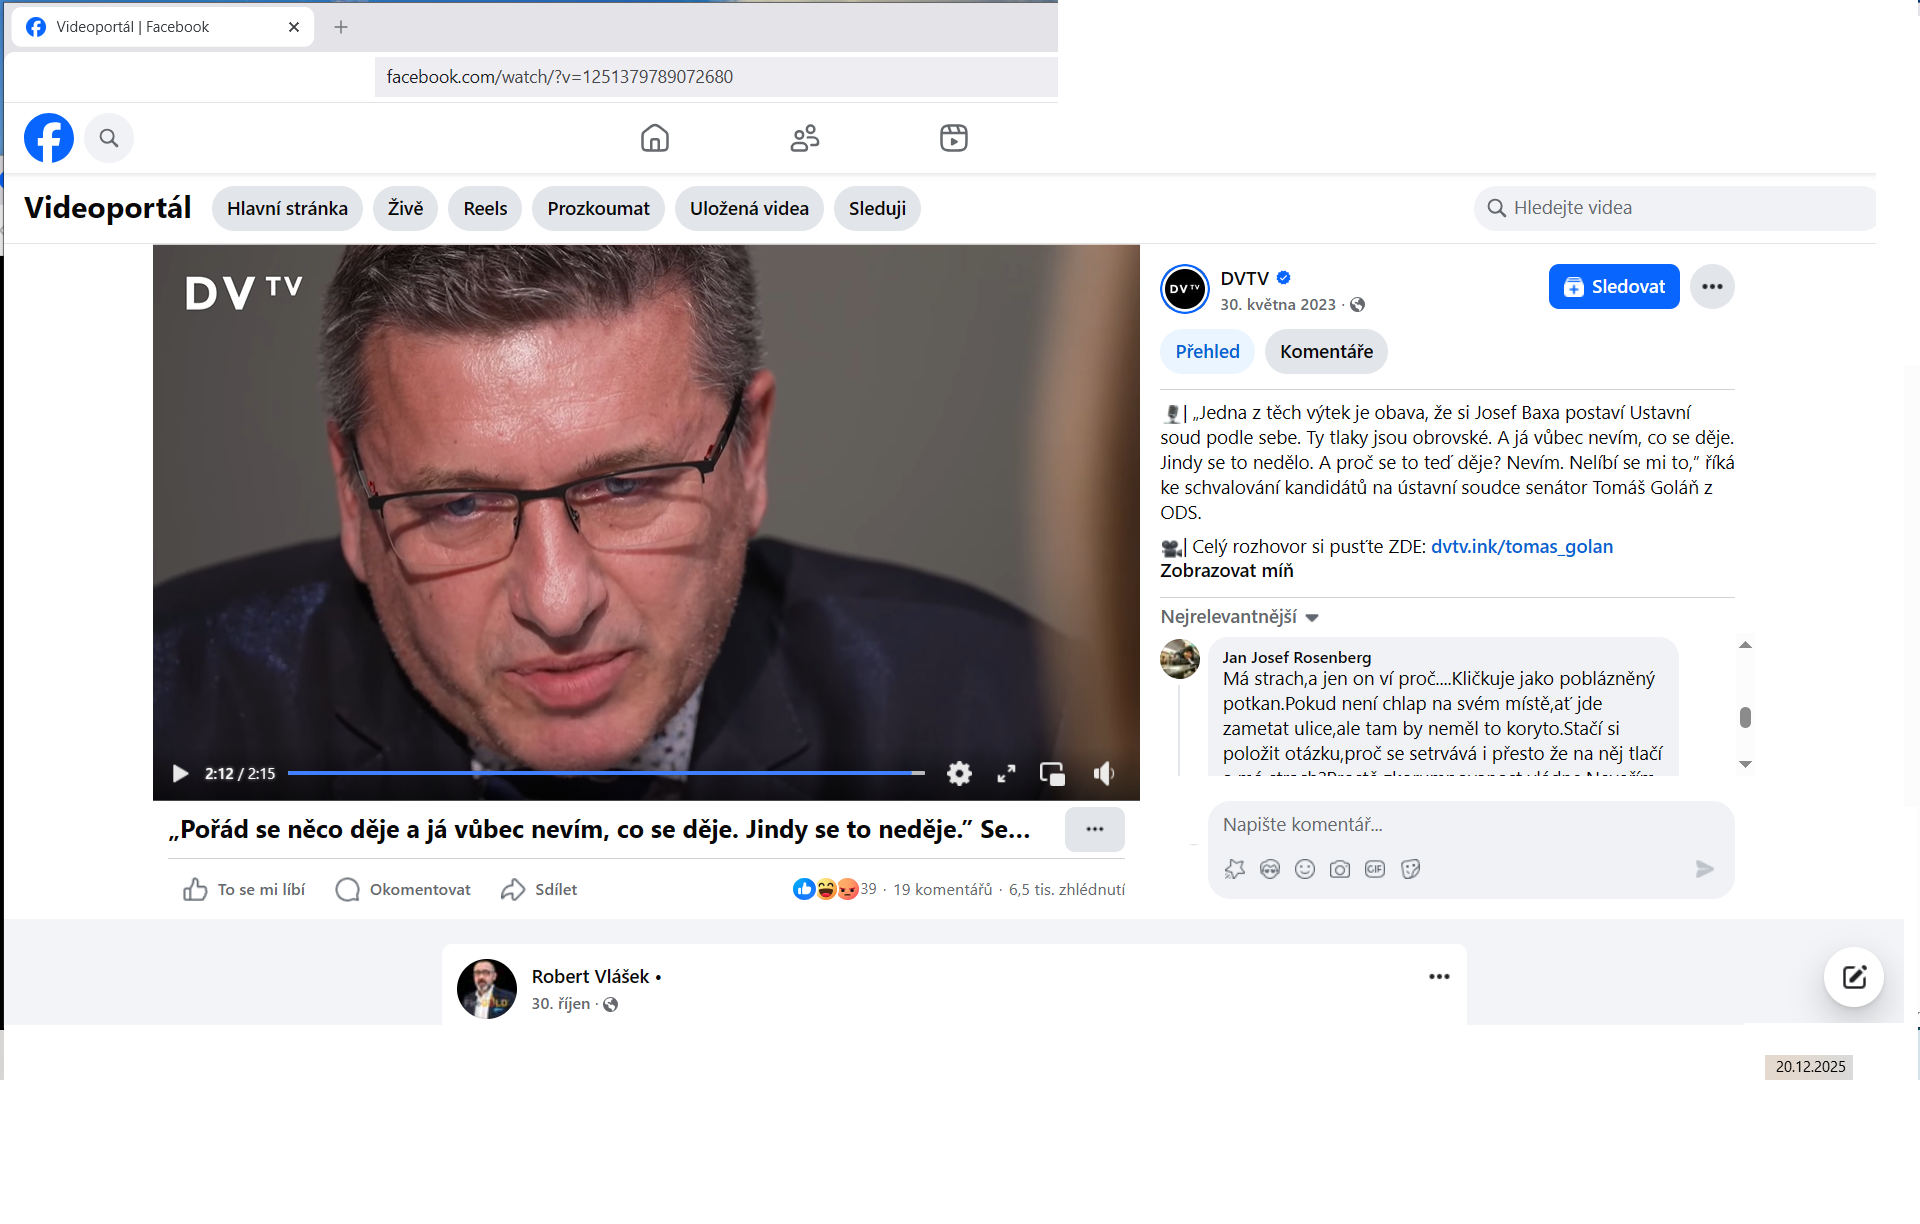Viewport: 1920px width, 1224px height.
Task: Toggle like with 'To se mi líbí'
Action: [x=244, y=889]
